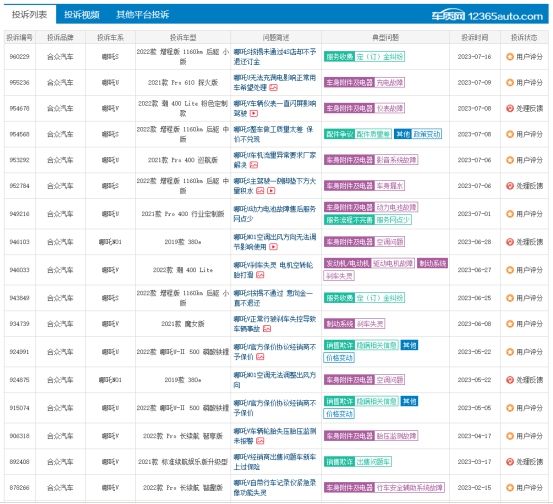Open the 哪吒V车辆仪表一直闪屏 complaint link
The image size is (553, 504).
[x=274, y=108]
